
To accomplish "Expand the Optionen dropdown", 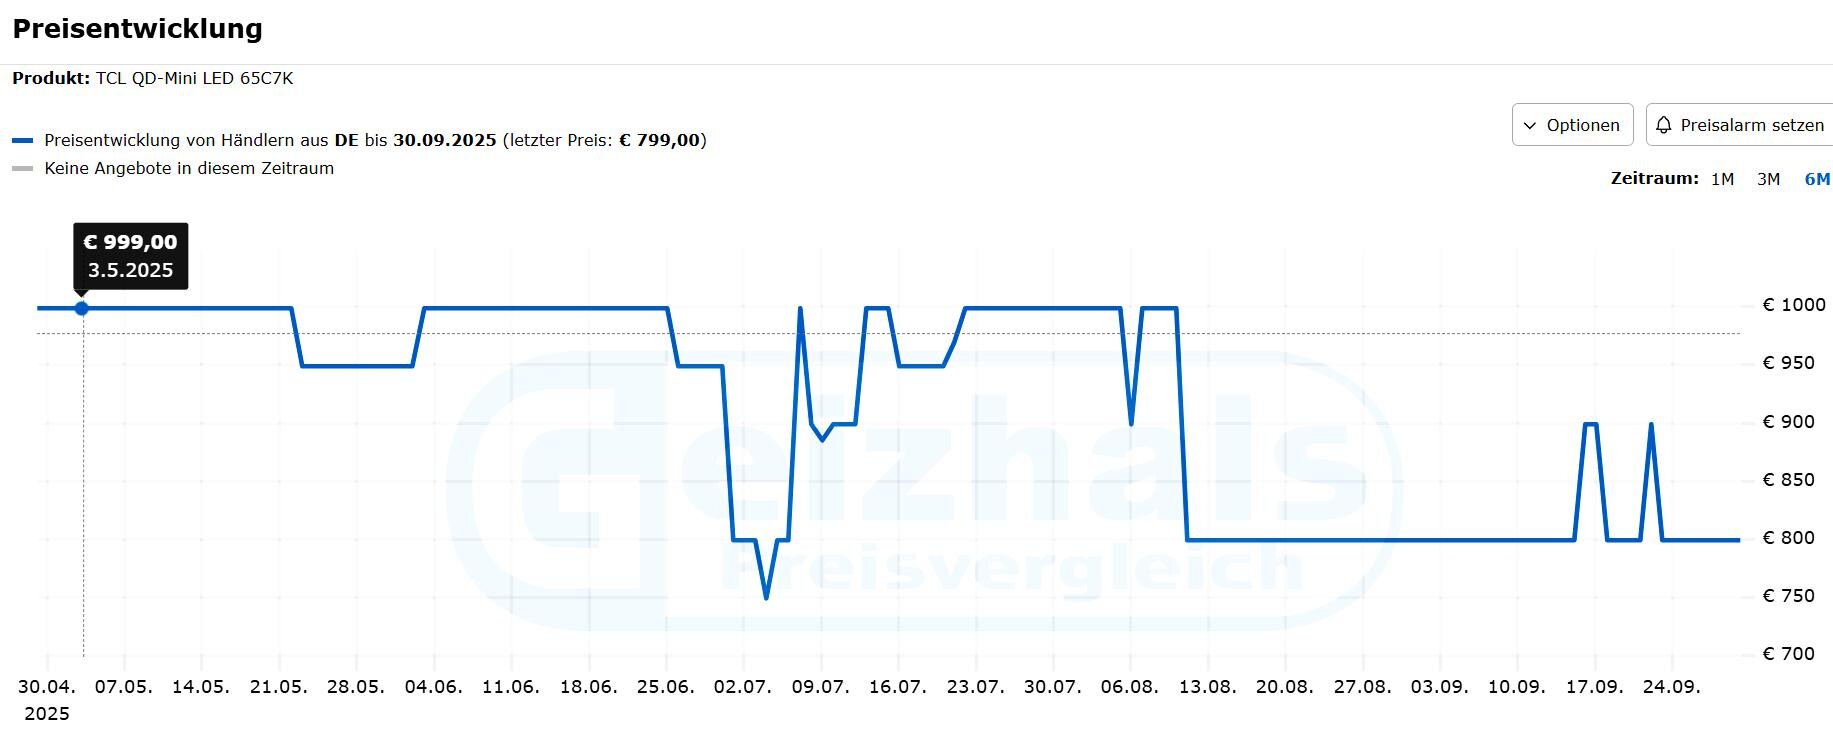I will coord(1572,125).
